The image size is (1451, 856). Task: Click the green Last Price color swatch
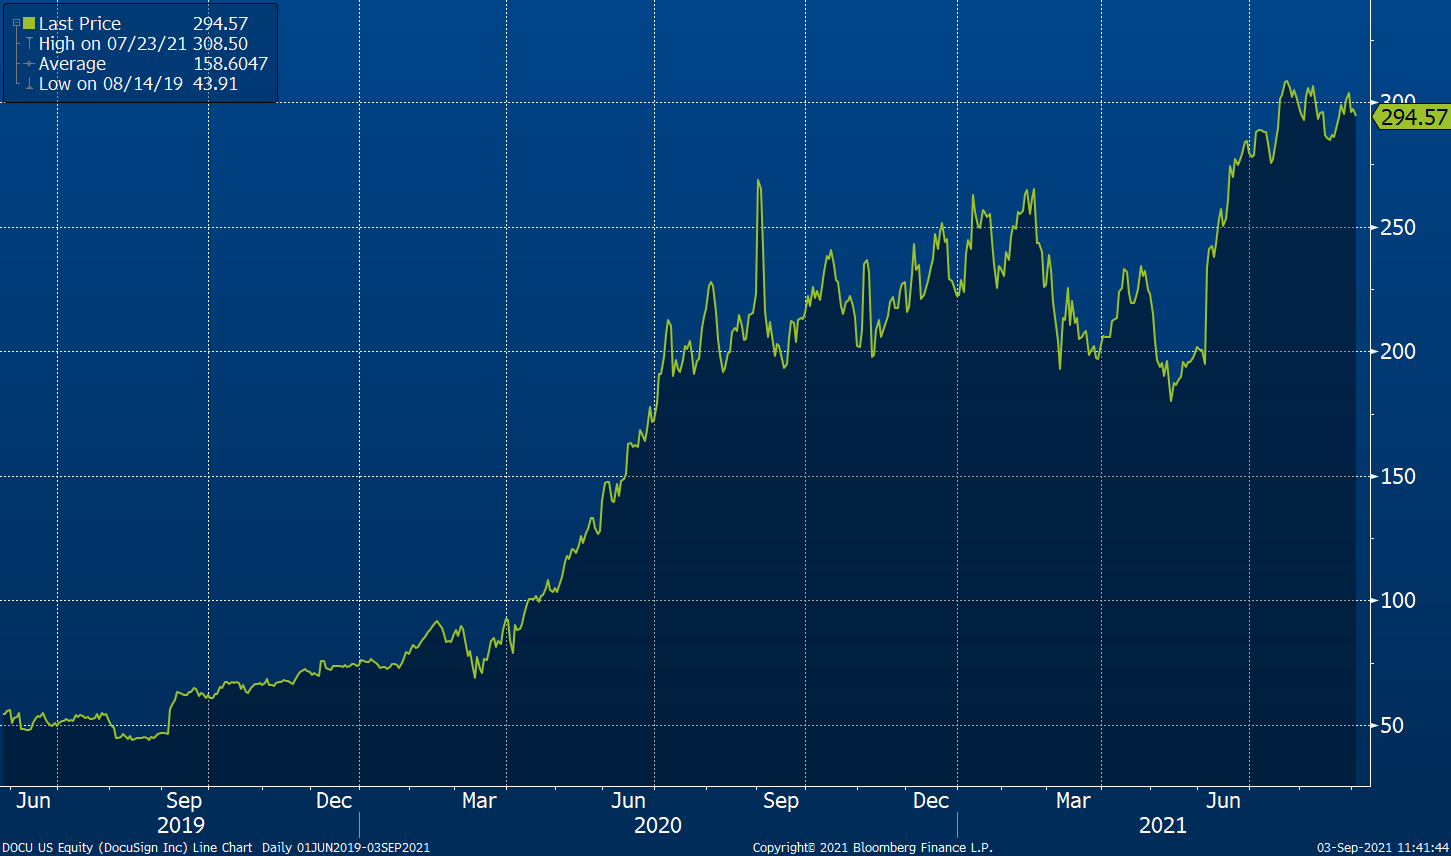coord(29,23)
